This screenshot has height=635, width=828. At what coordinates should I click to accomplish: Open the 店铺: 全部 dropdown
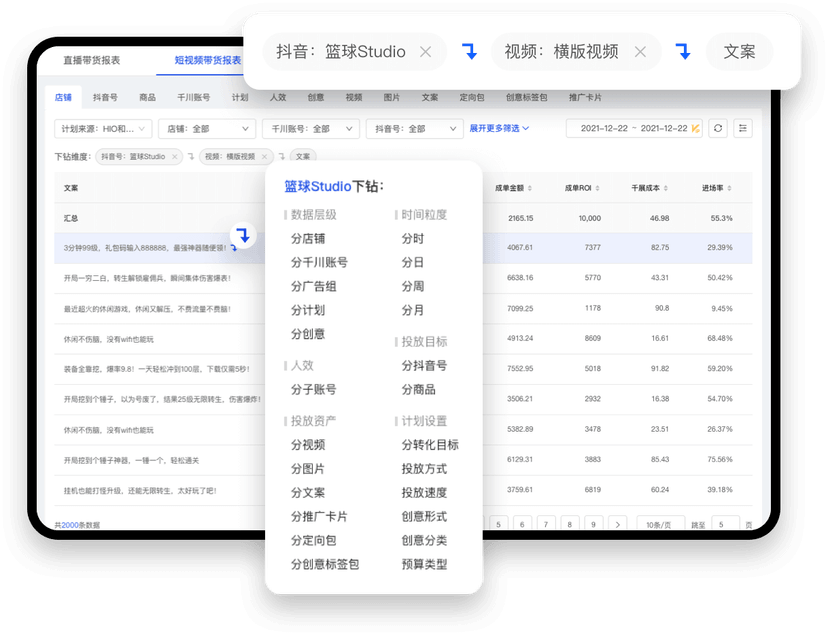(x=207, y=129)
